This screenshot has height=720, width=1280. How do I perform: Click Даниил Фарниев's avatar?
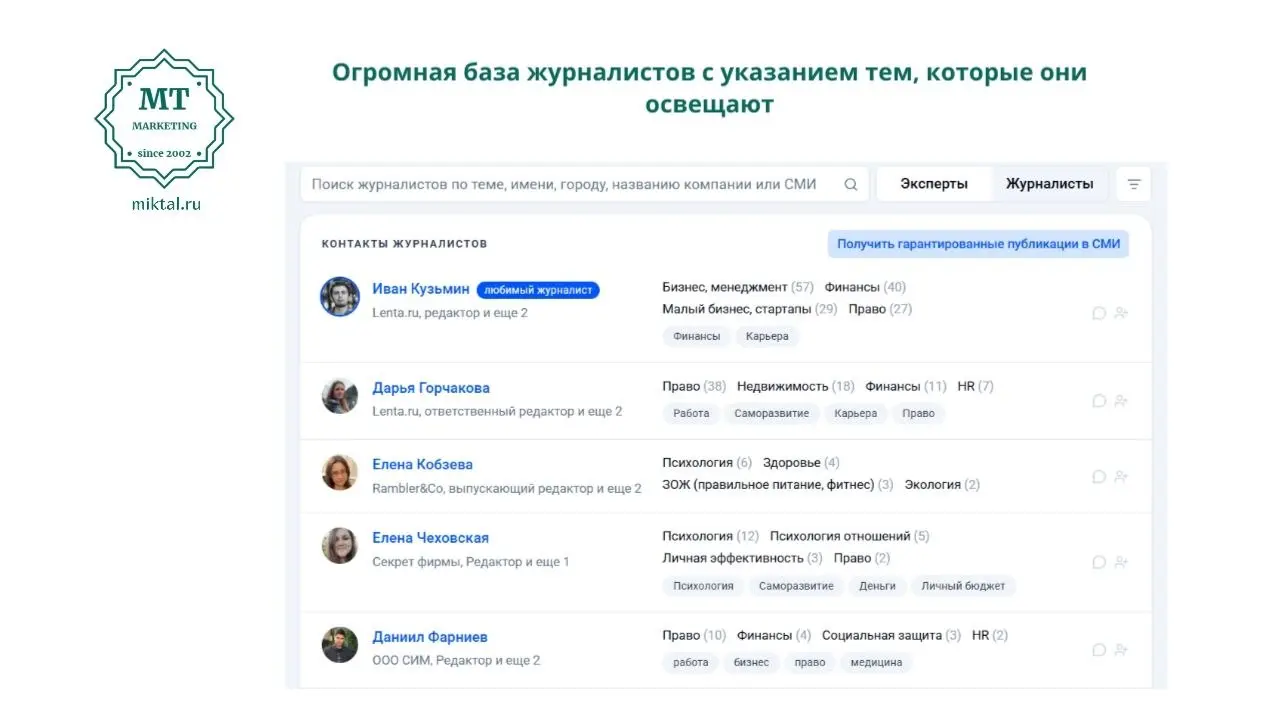tap(340, 645)
